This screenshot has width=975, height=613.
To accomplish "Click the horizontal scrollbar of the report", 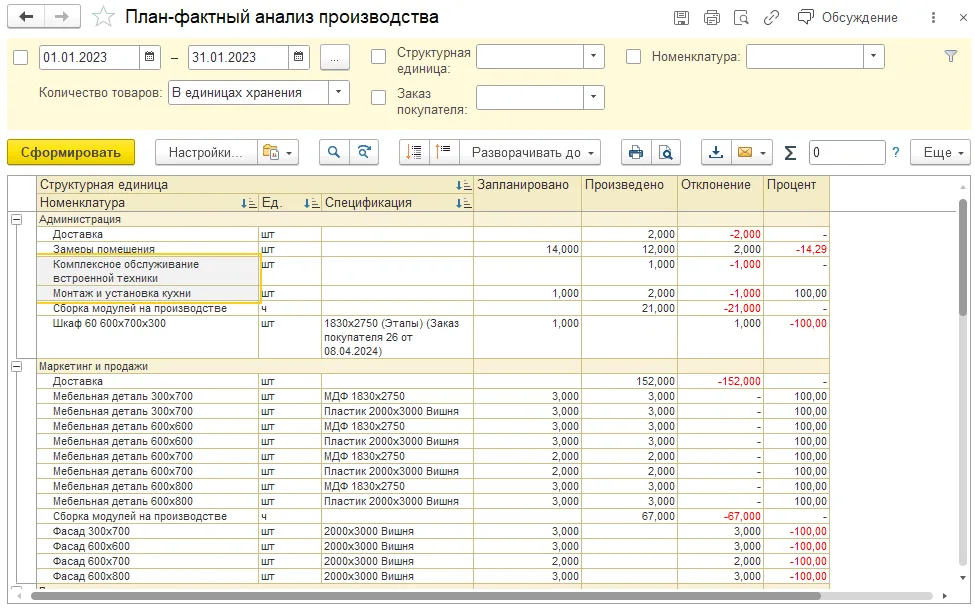I will 426,596.
